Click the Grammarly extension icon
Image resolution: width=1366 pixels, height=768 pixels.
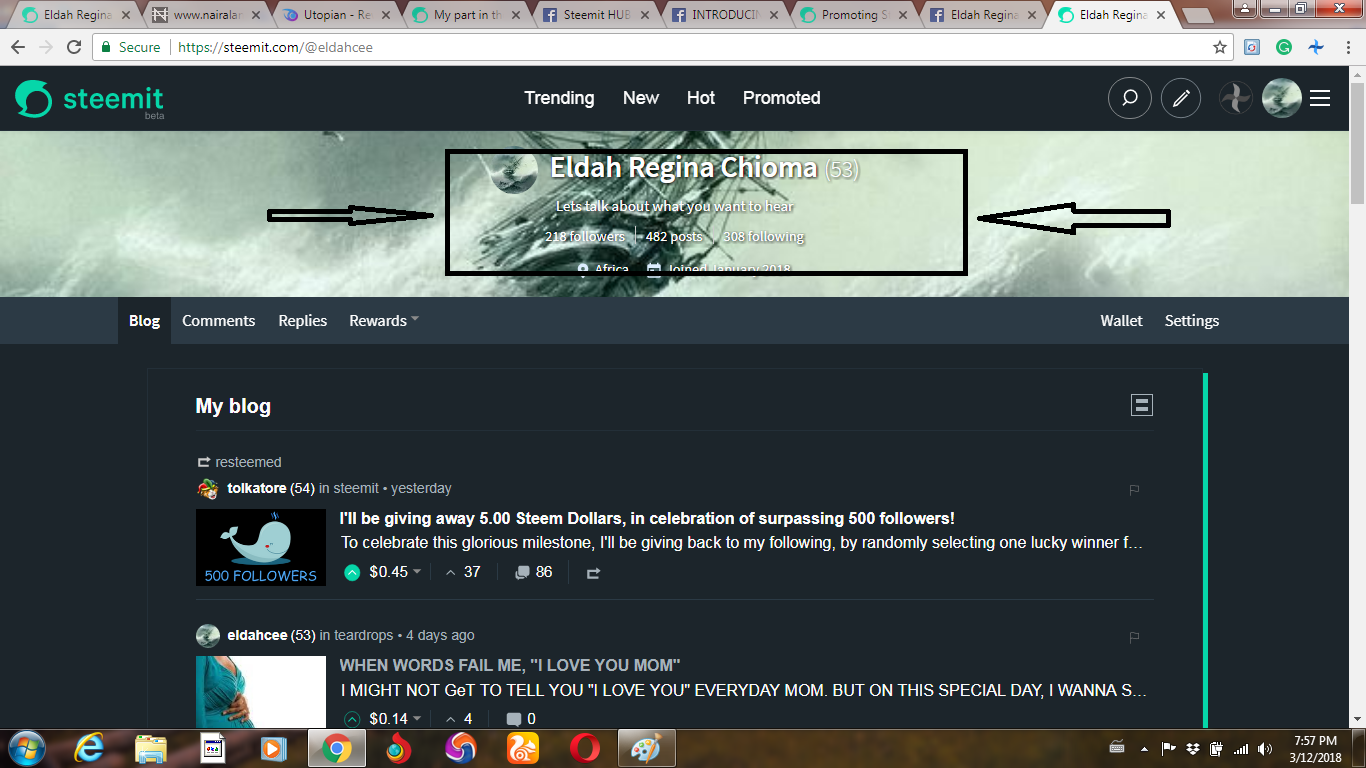click(x=1284, y=47)
